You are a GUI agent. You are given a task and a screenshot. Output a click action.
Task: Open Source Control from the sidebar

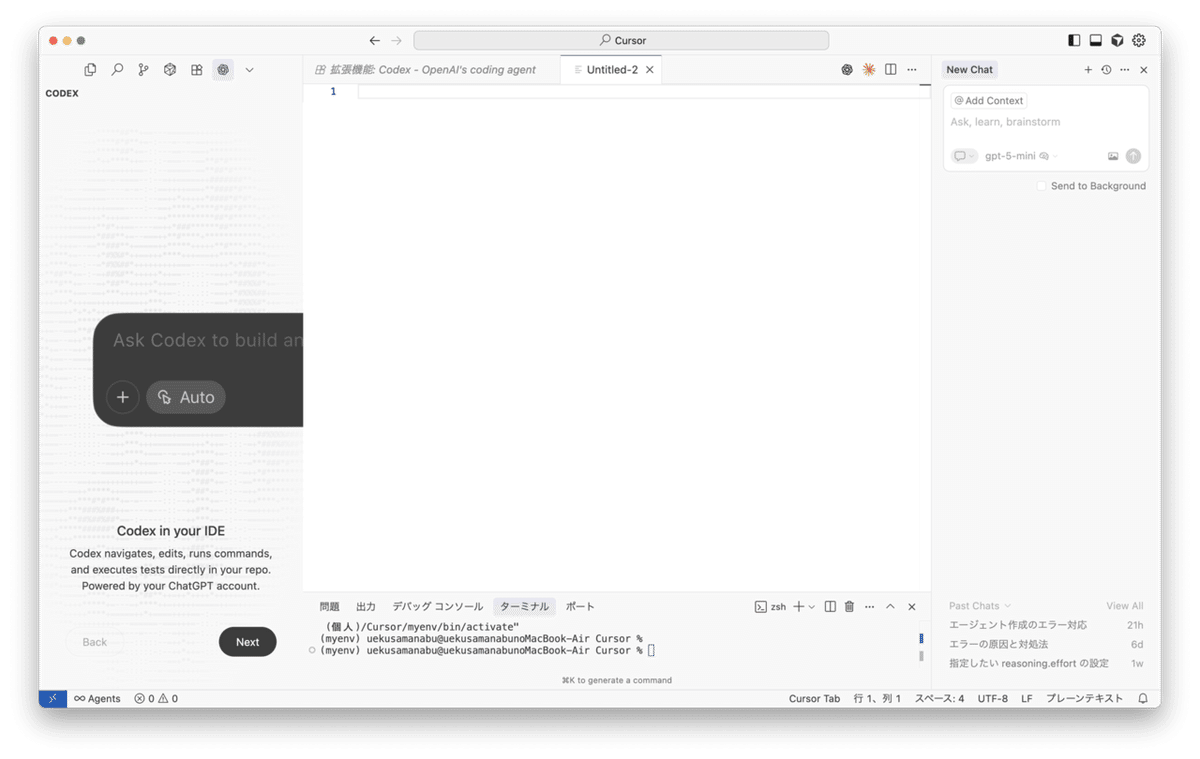pyautogui.click(x=143, y=69)
